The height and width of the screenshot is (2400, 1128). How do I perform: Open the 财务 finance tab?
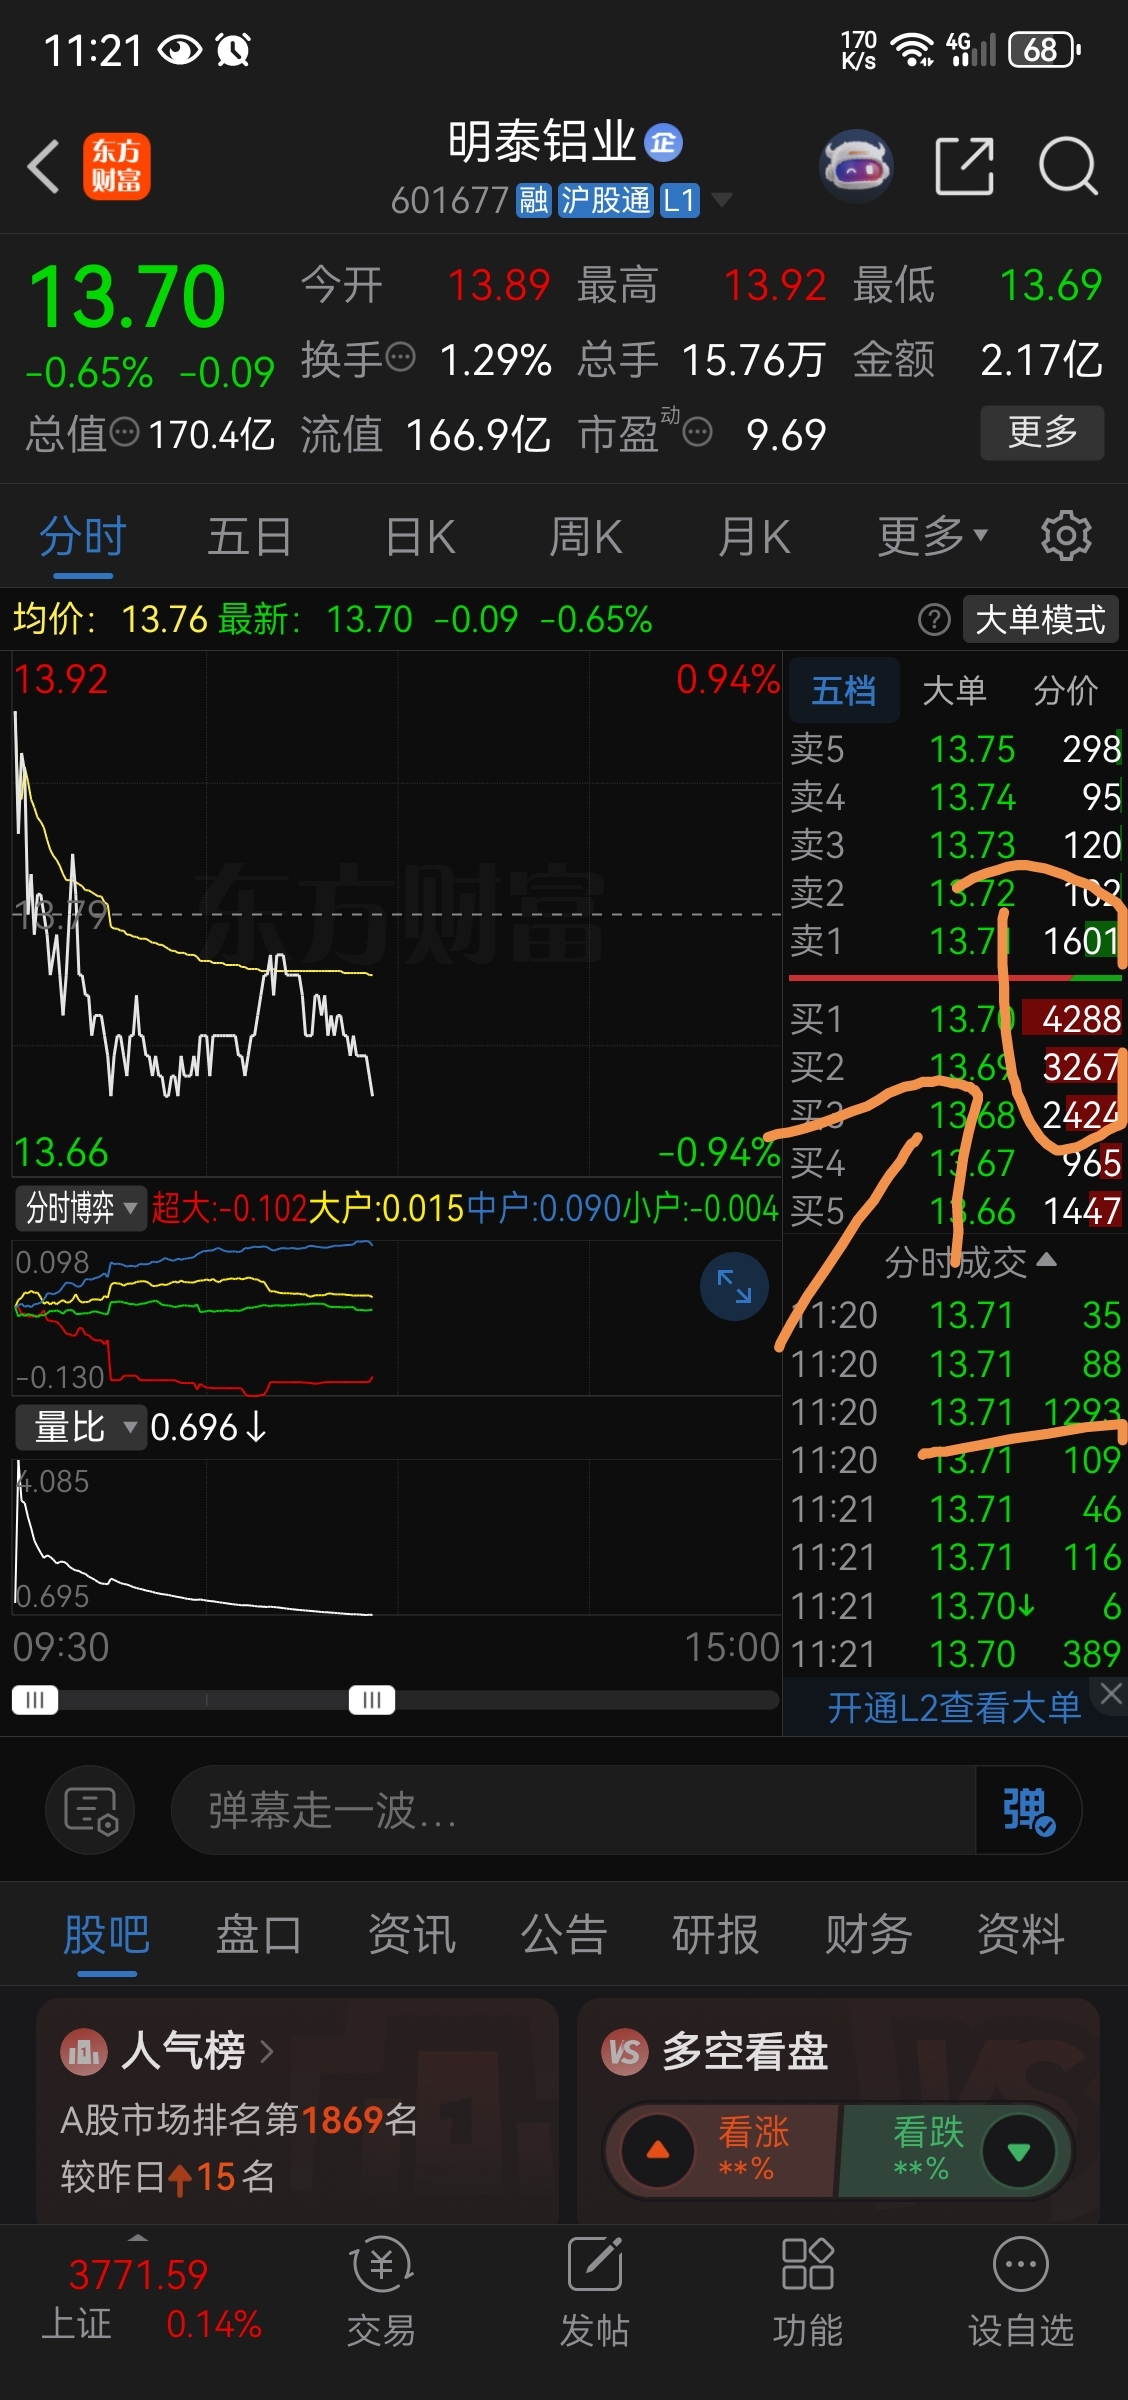868,1935
